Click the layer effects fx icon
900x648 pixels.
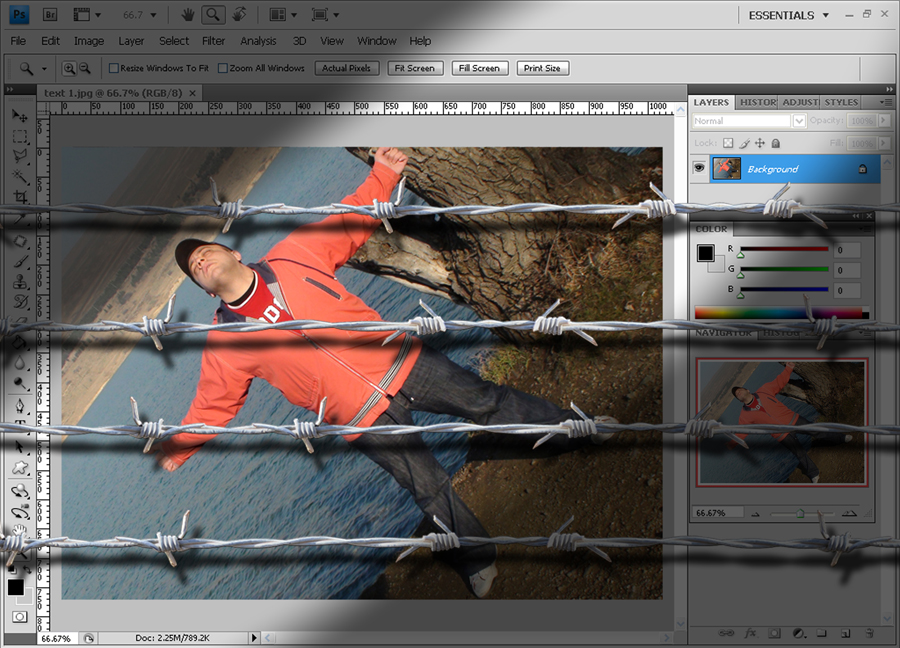click(748, 633)
